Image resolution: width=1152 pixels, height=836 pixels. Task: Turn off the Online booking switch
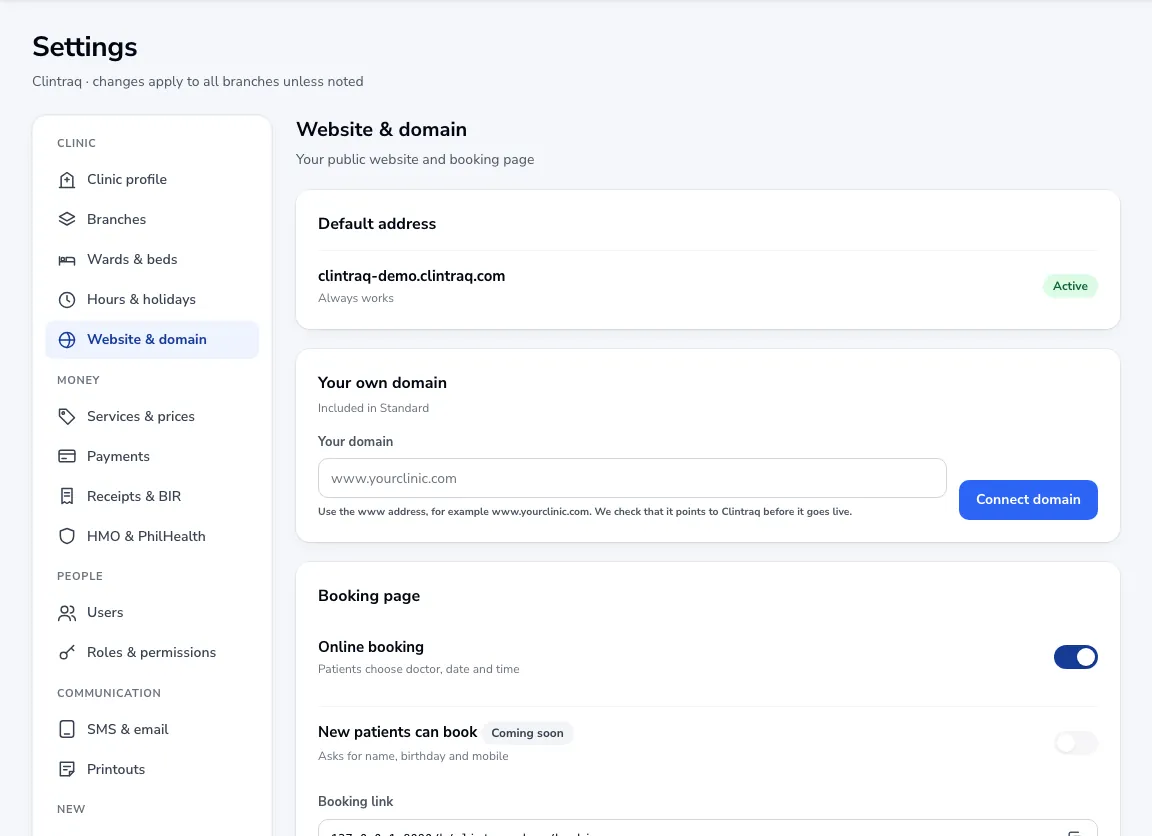pos(1076,657)
